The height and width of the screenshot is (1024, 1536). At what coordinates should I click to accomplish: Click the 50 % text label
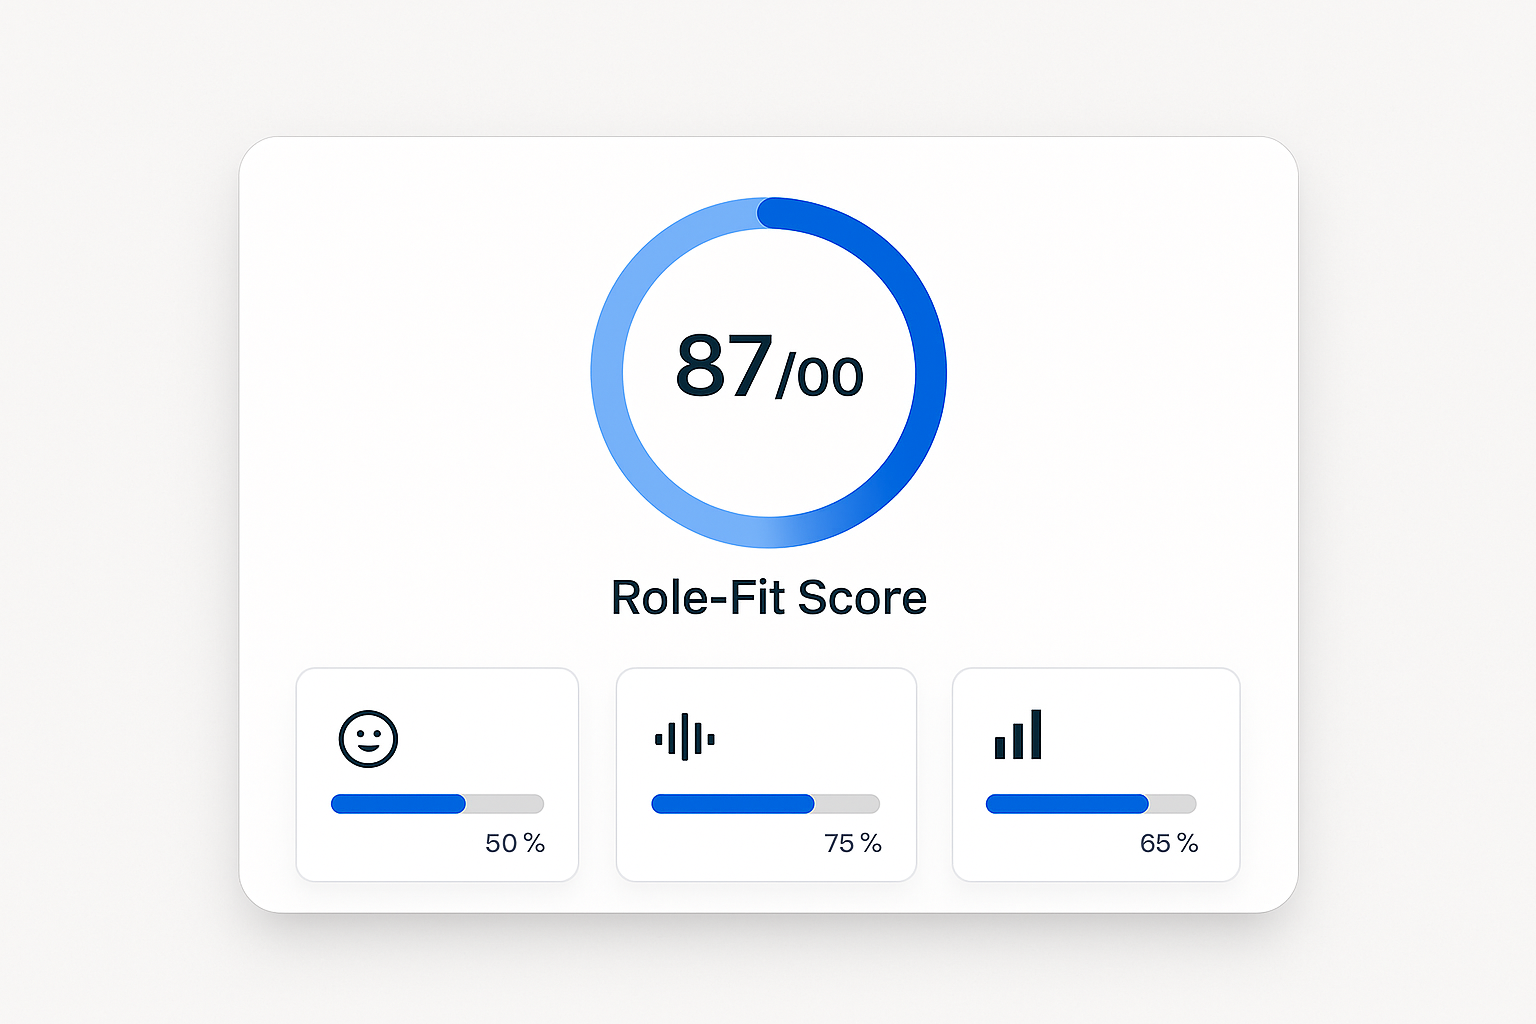(x=515, y=844)
